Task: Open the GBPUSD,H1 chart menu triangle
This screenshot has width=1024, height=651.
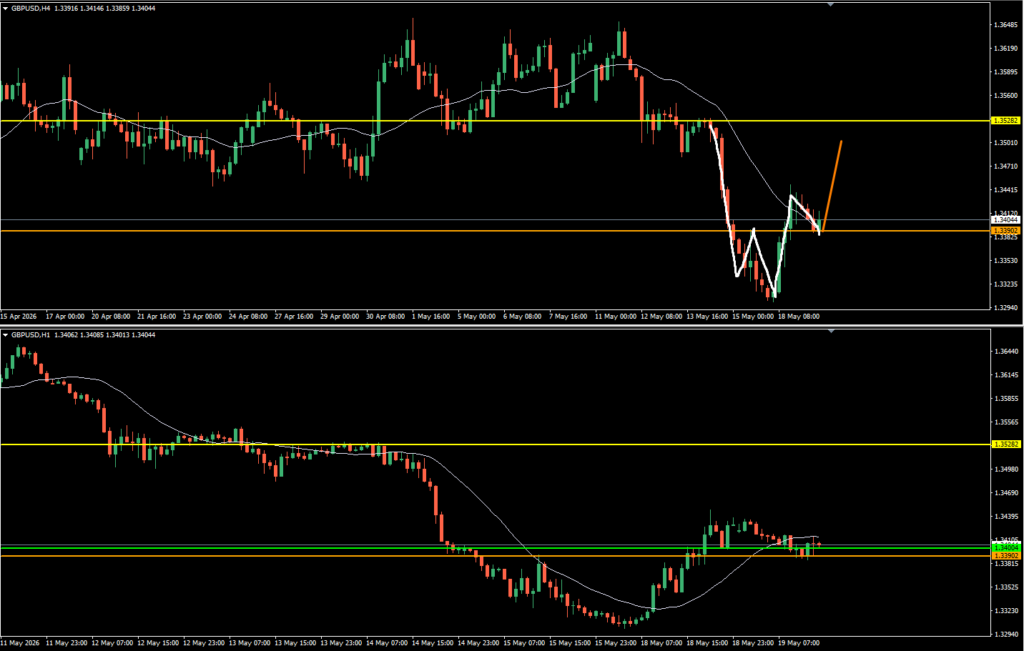Action: [5, 335]
